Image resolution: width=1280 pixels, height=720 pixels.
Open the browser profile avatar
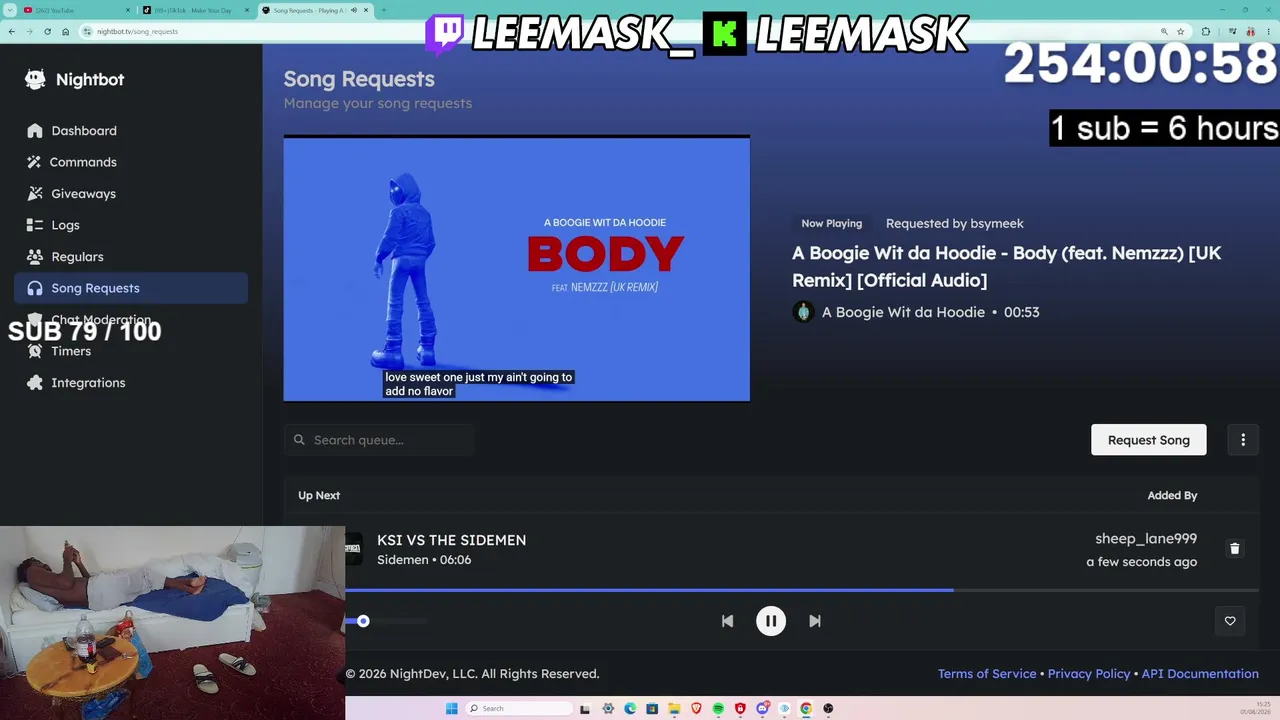[x=1250, y=31]
